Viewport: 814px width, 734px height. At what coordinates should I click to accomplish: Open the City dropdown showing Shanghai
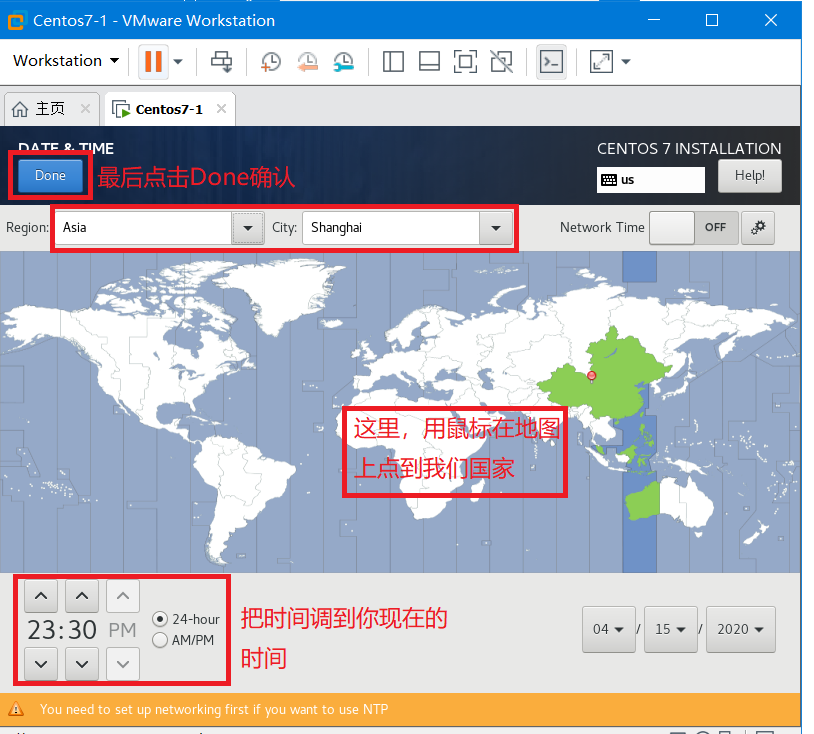click(x=496, y=228)
